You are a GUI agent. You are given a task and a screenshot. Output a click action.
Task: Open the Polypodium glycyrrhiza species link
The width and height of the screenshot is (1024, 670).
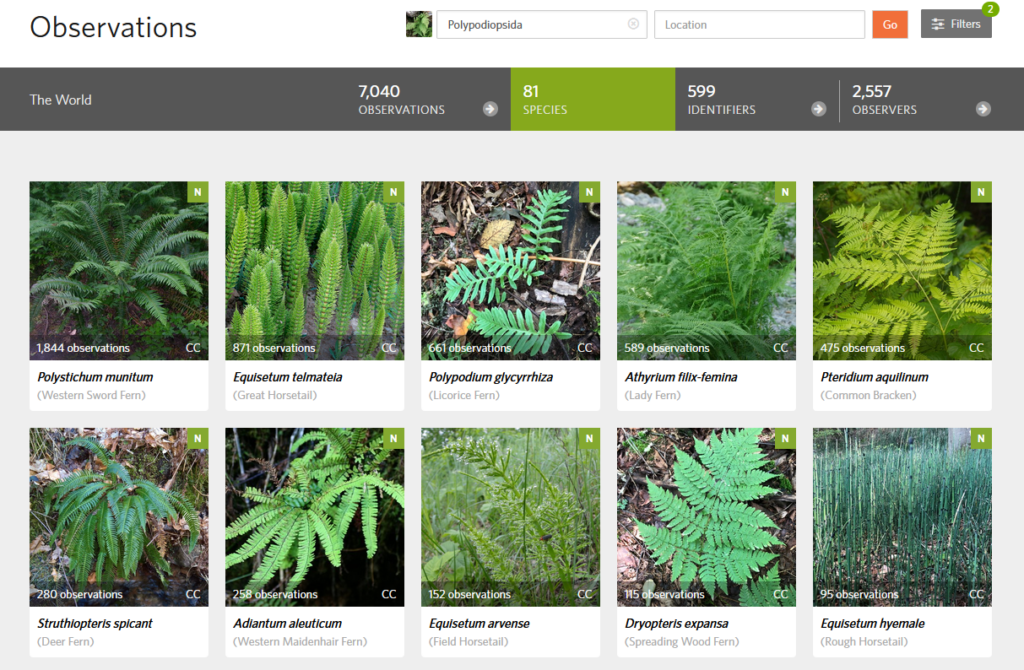(x=491, y=377)
